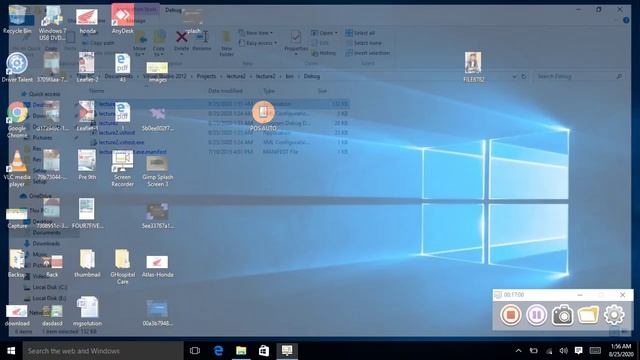Viewport: 640px width, 360px height.
Task: Focus the Search the web and Windows box
Action: pyautogui.click(x=103, y=351)
